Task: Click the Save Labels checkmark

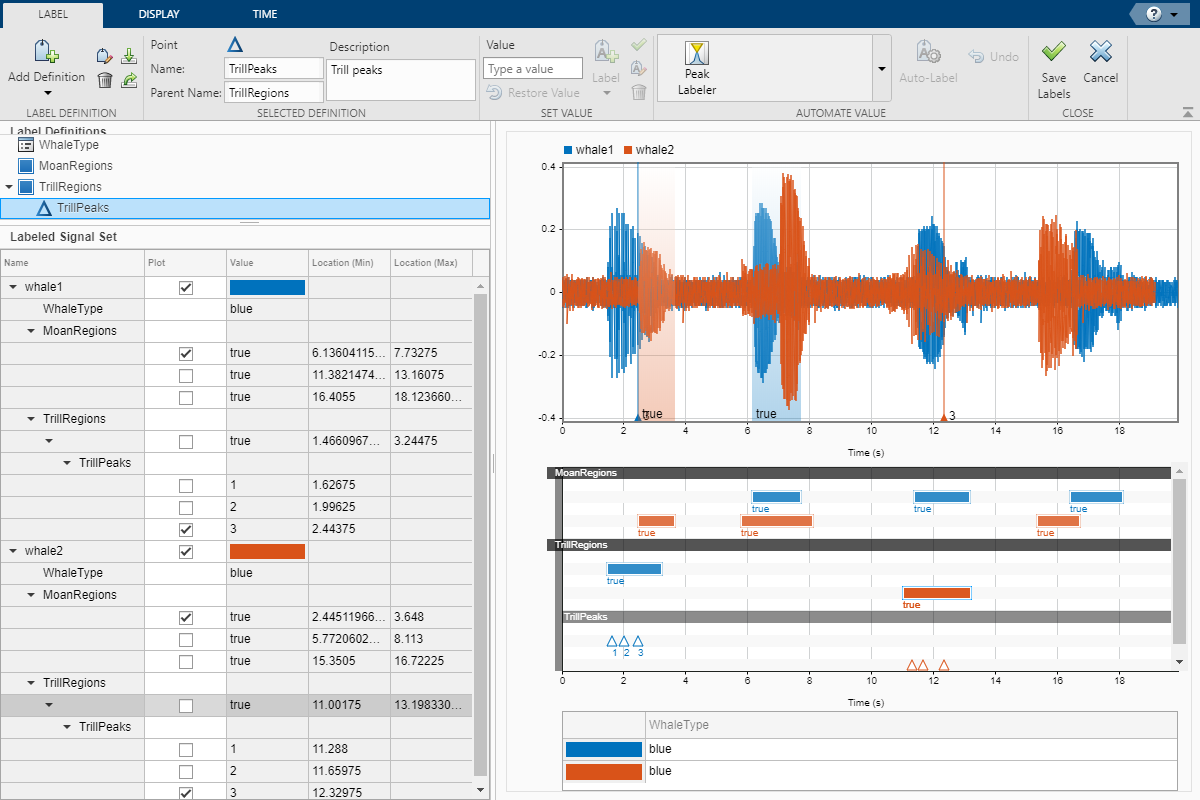Action: tap(1053, 52)
